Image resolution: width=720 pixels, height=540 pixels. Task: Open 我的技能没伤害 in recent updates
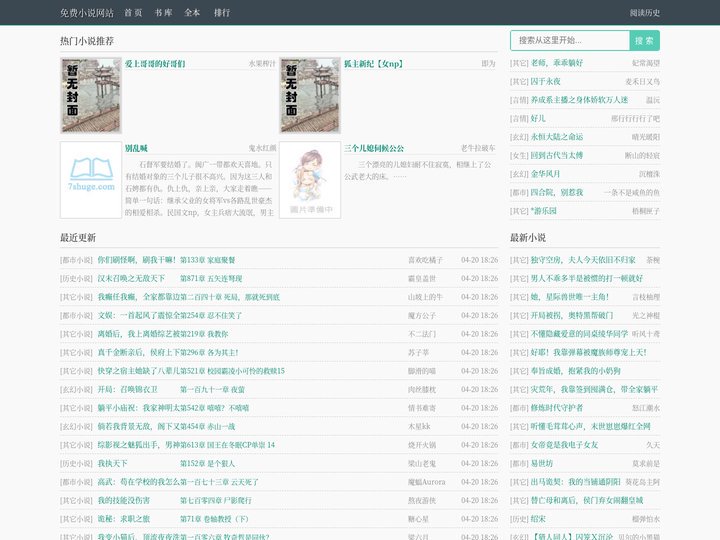click(x=124, y=500)
